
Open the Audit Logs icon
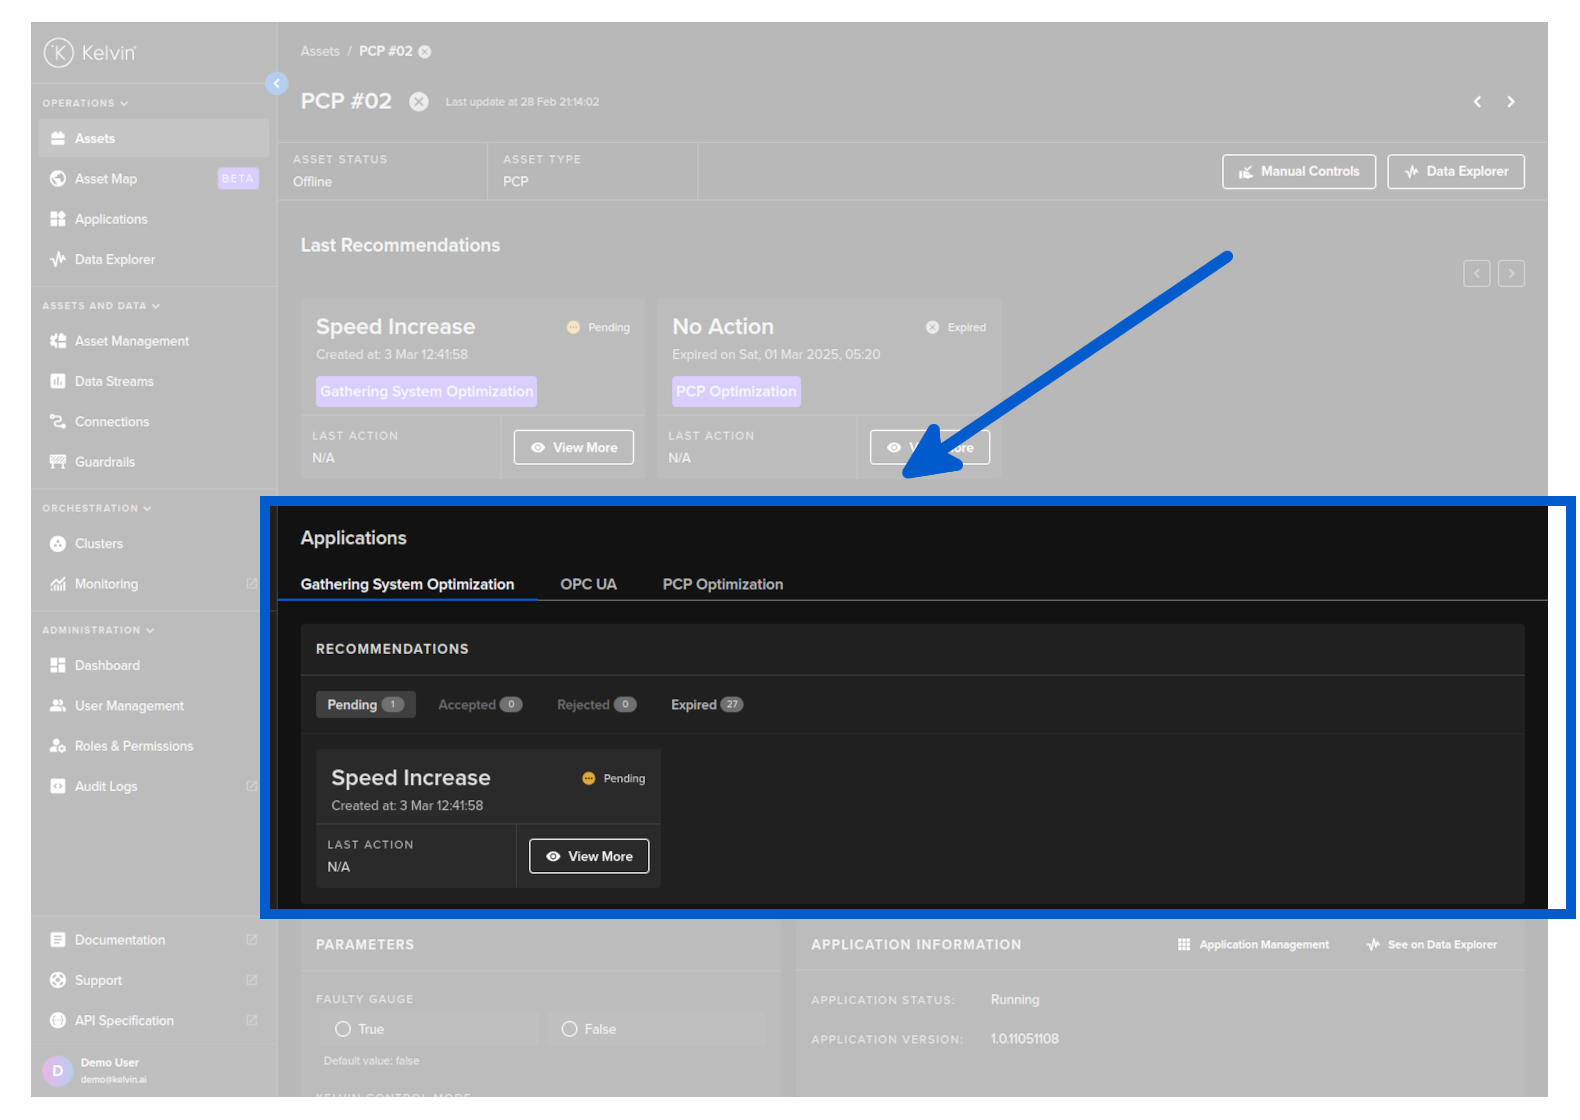point(58,787)
